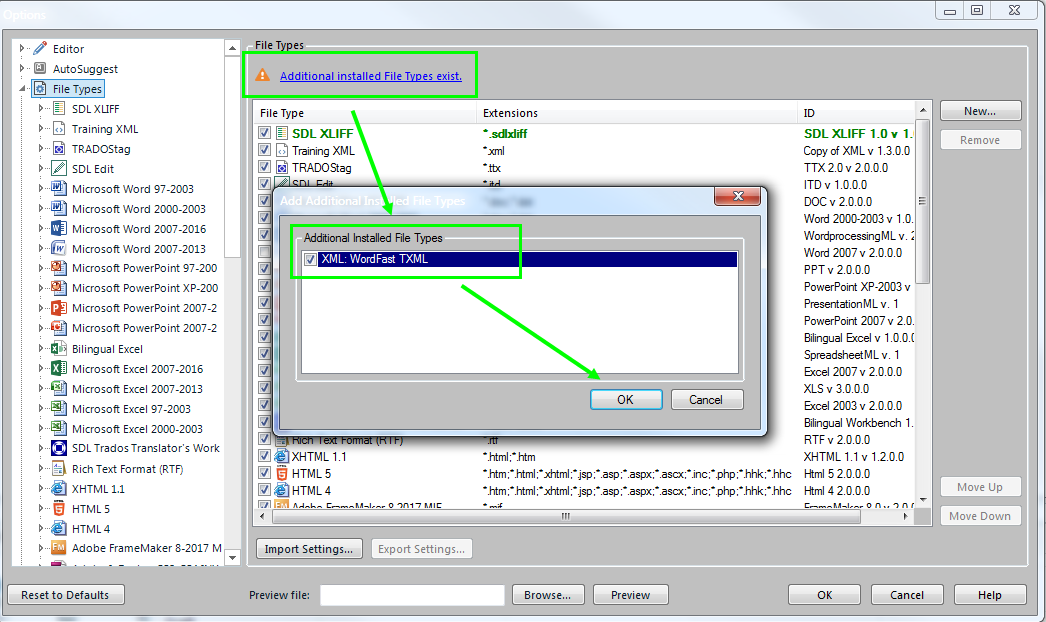Sort by the Extensions column header
Viewport: 1046px width, 622px height.
click(637, 113)
